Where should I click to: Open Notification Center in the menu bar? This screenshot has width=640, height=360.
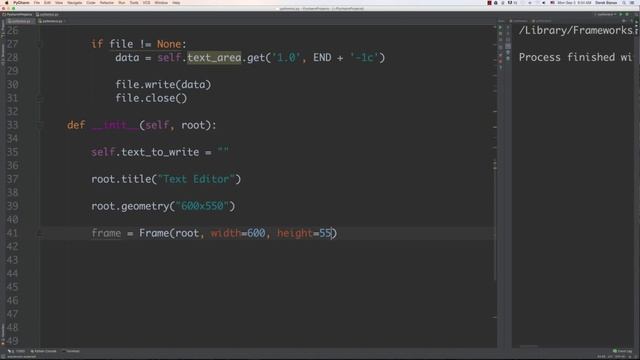tap(633, 2)
